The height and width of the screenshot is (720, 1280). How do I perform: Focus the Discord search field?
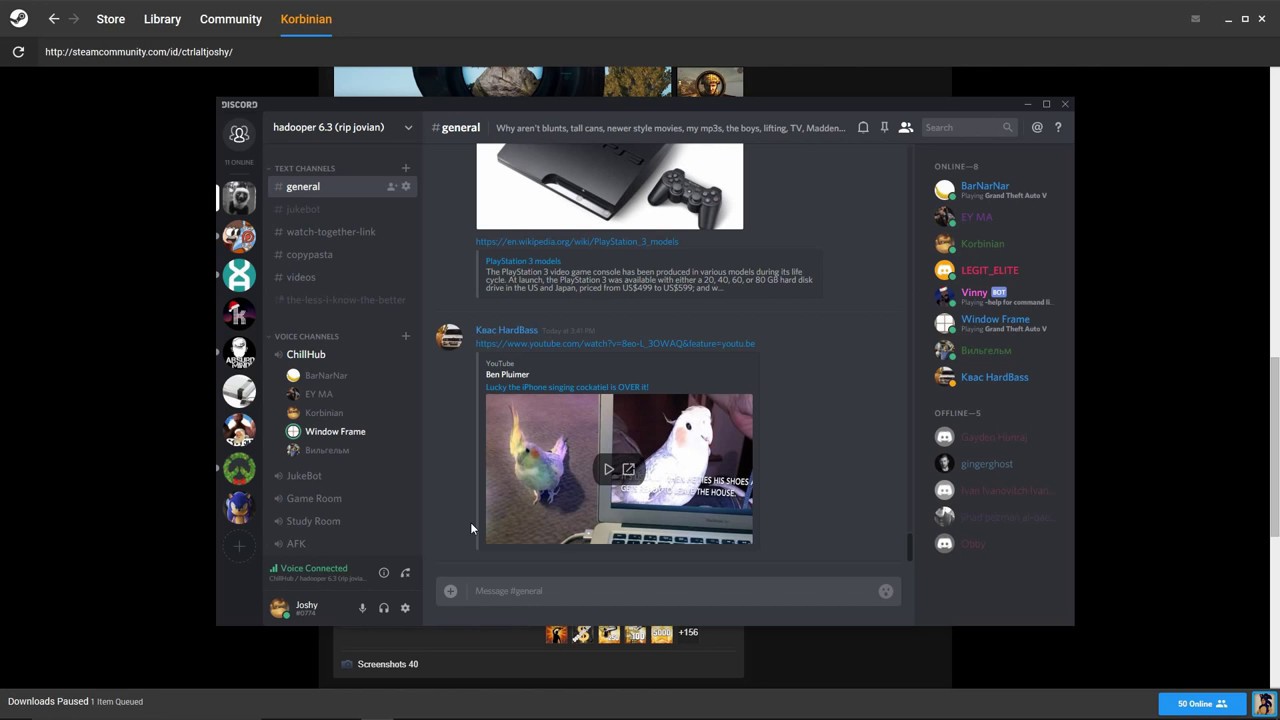click(968, 127)
